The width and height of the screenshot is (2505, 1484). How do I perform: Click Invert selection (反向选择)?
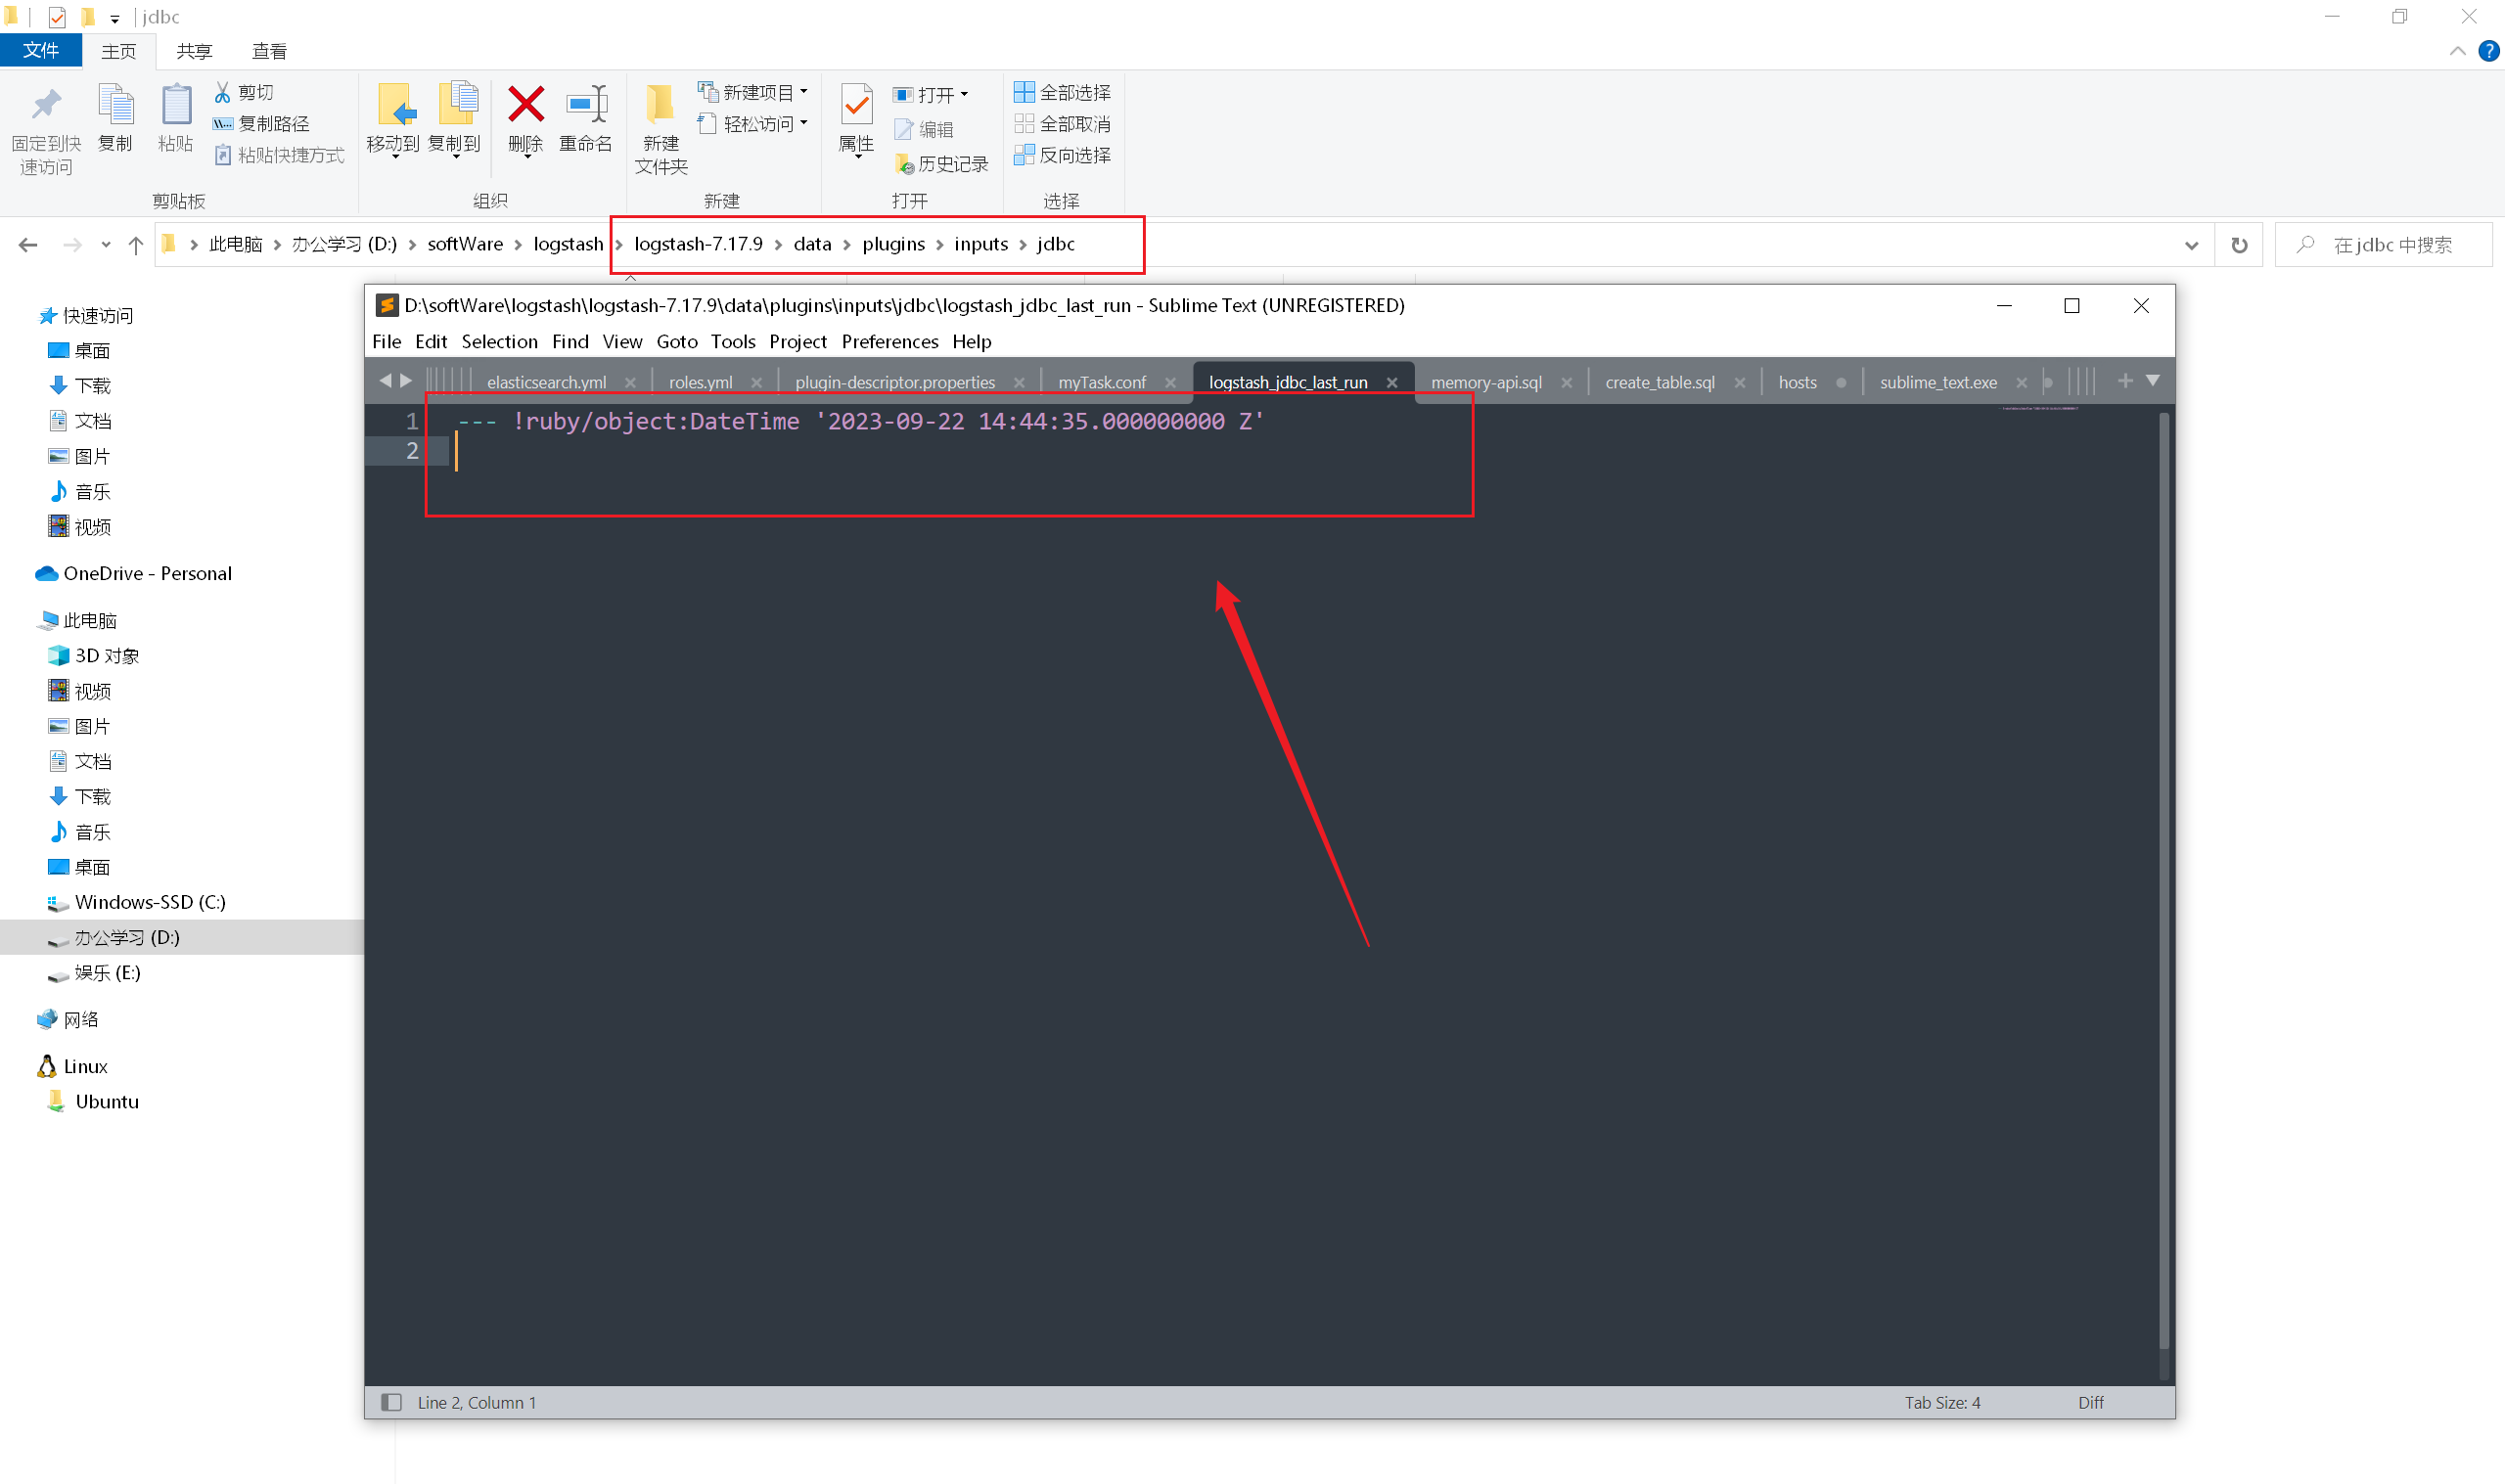coord(1062,155)
